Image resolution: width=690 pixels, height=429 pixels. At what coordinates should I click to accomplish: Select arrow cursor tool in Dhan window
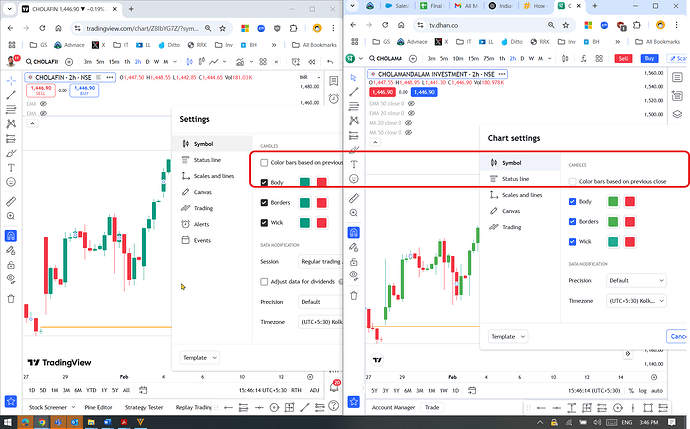[x=353, y=77]
